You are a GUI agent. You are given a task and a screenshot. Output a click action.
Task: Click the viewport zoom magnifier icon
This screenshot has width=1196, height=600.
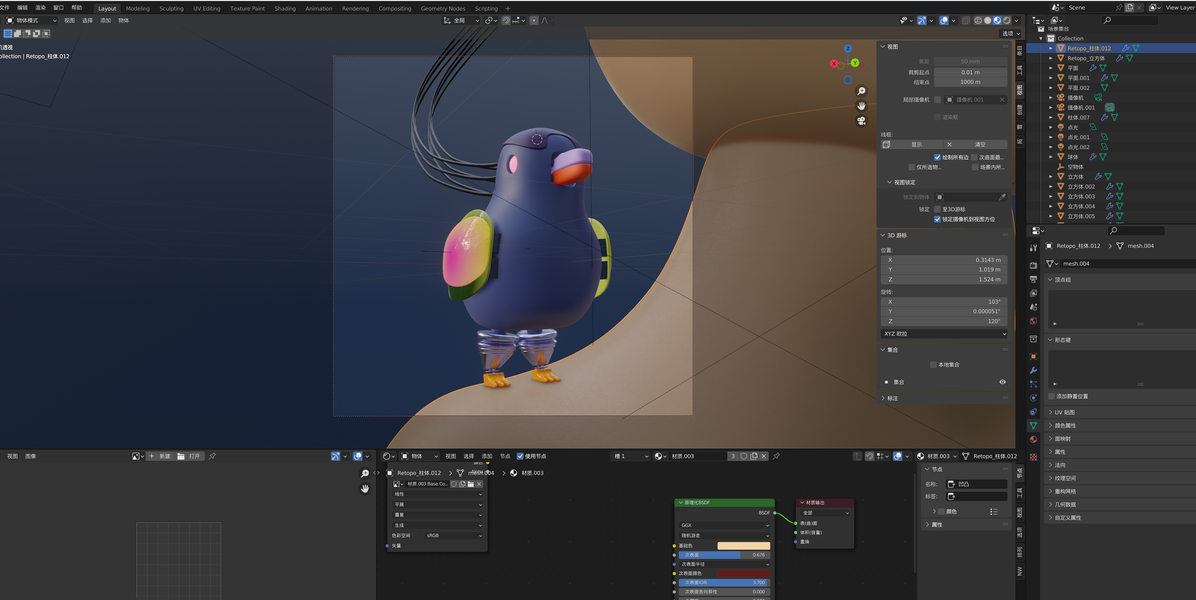pyautogui.click(x=861, y=91)
